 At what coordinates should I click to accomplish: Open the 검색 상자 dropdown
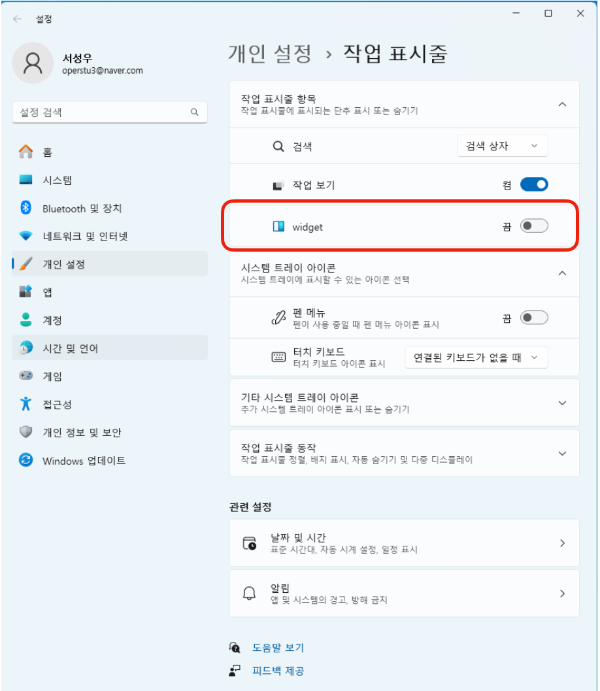point(502,146)
